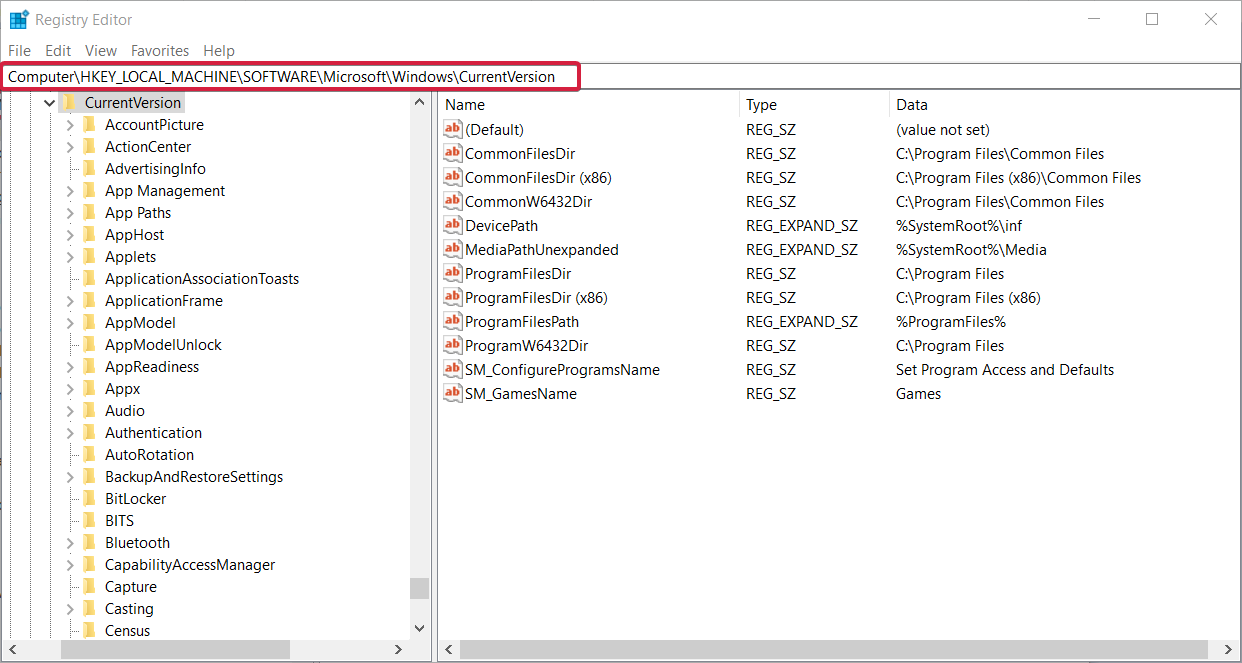Click the icon beside ProgramFilesPath
The image size is (1242, 663).
(x=453, y=321)
